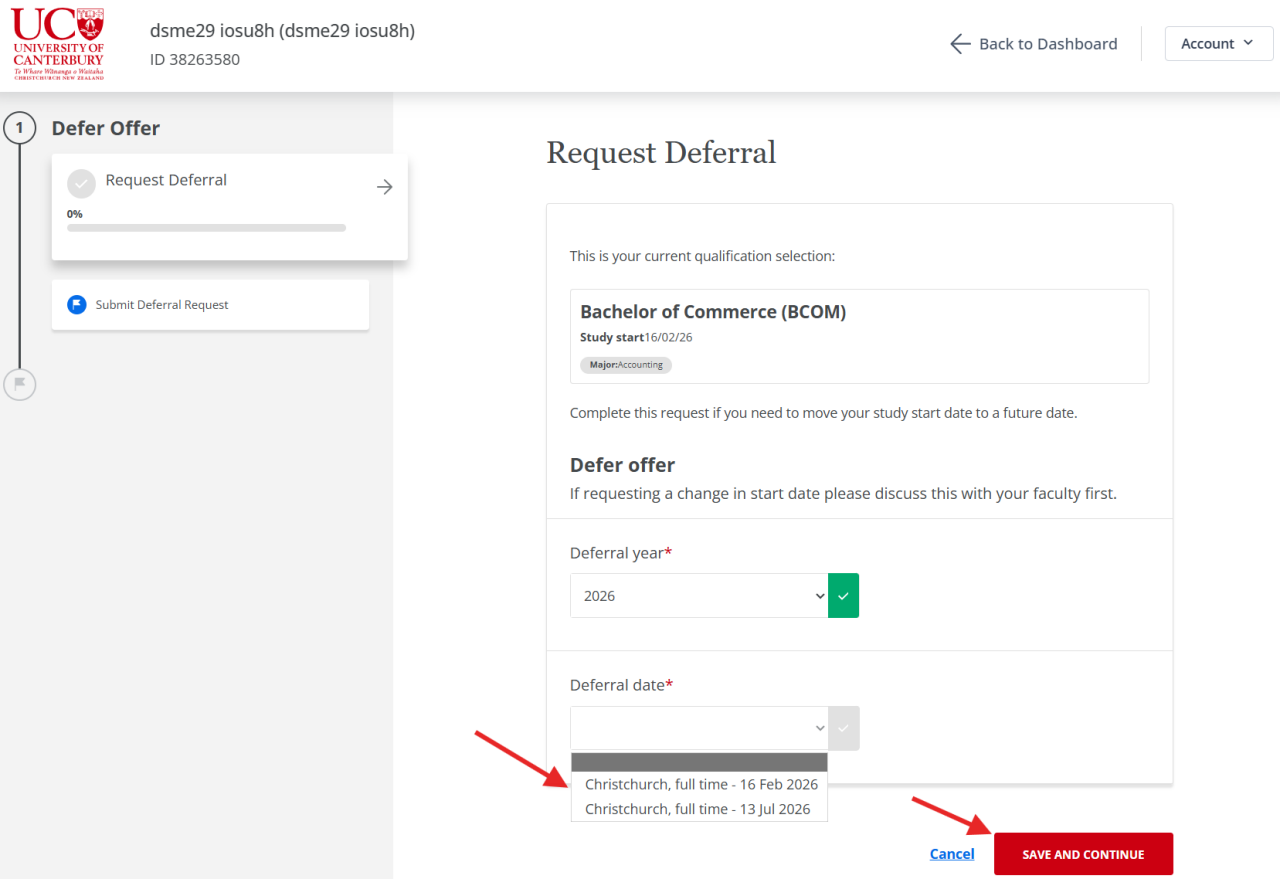Viewport: 1280px width, 879px height.
Task: Select Christchurch, full time - 16 Feb 2026
Action: click(701, 785)
